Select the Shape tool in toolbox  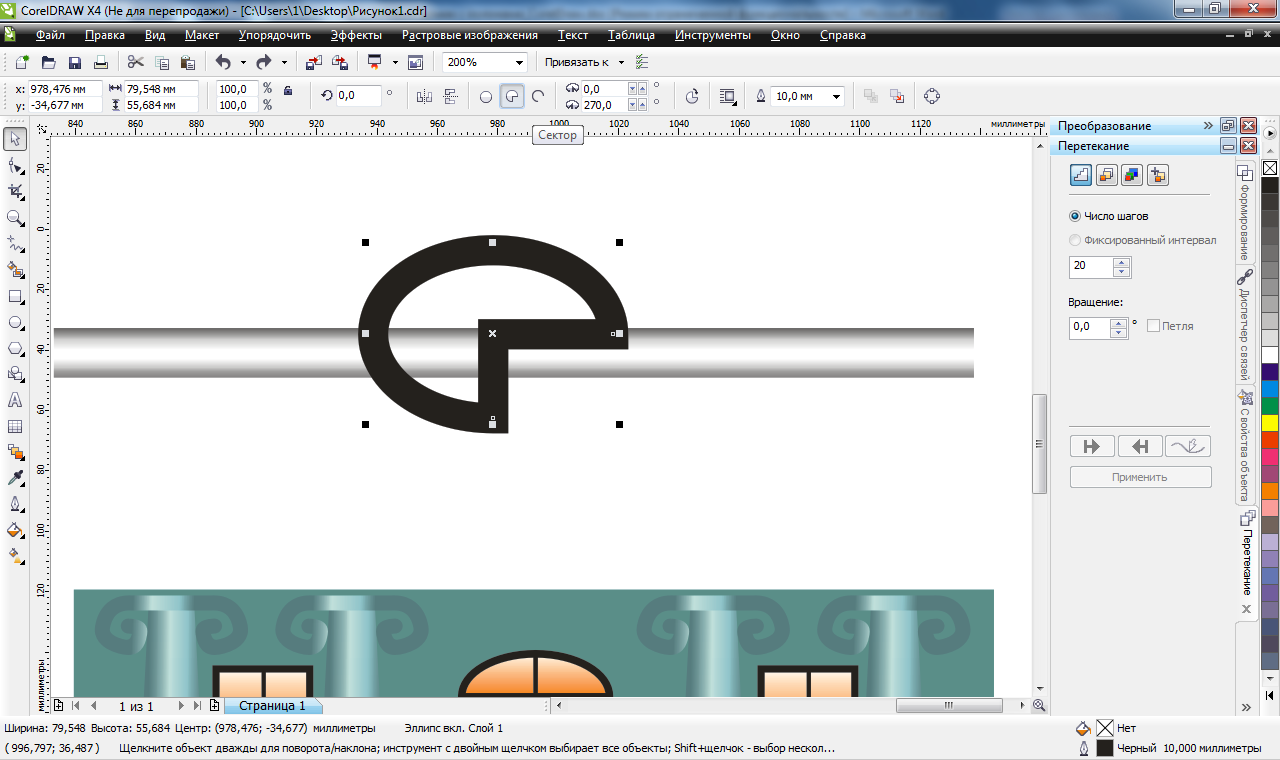click(x=15, y=165)
